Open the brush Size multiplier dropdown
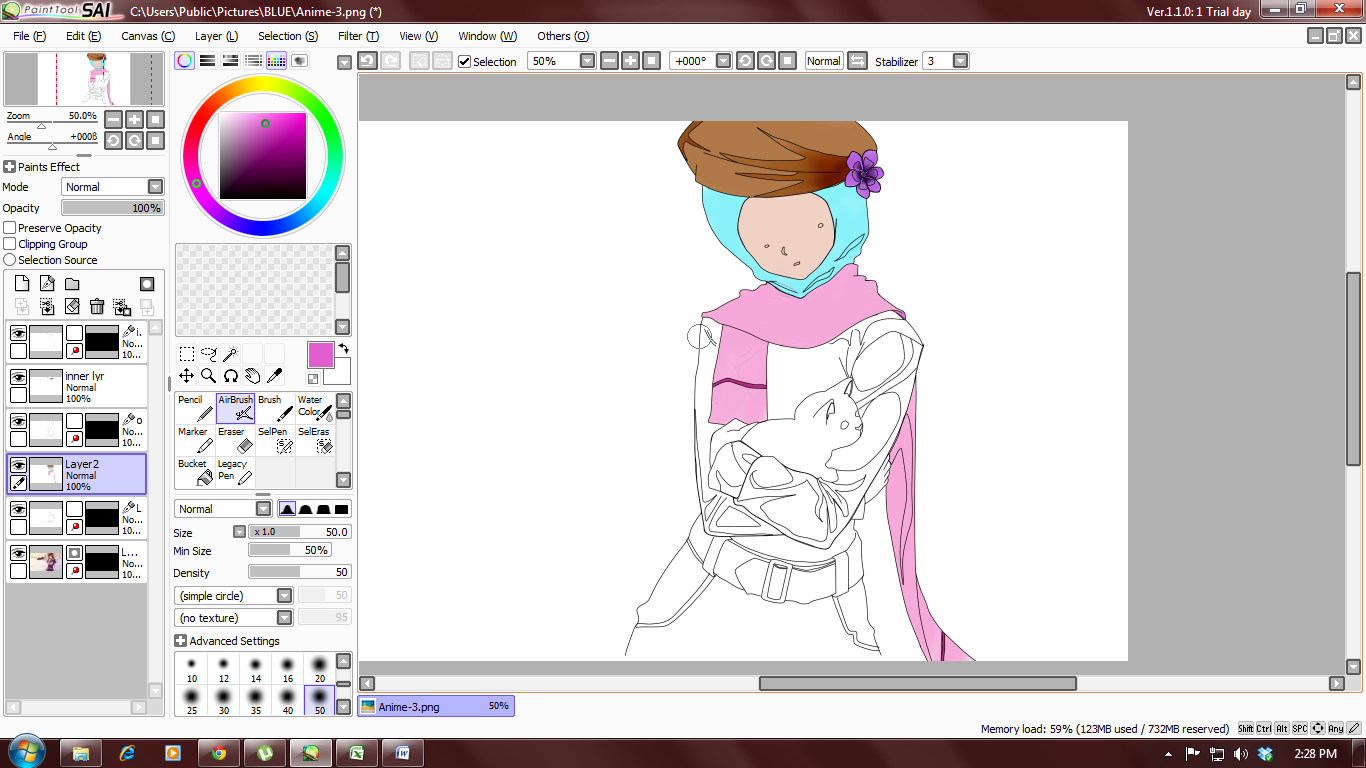The width and height of the screenshot is (1366, 768). click(x=239, y=532)
